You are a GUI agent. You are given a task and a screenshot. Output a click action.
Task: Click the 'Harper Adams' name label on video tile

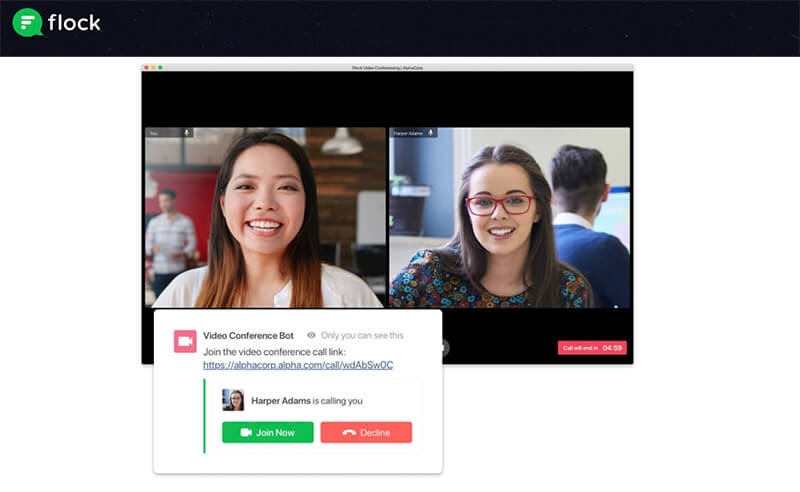pos(408,133)
